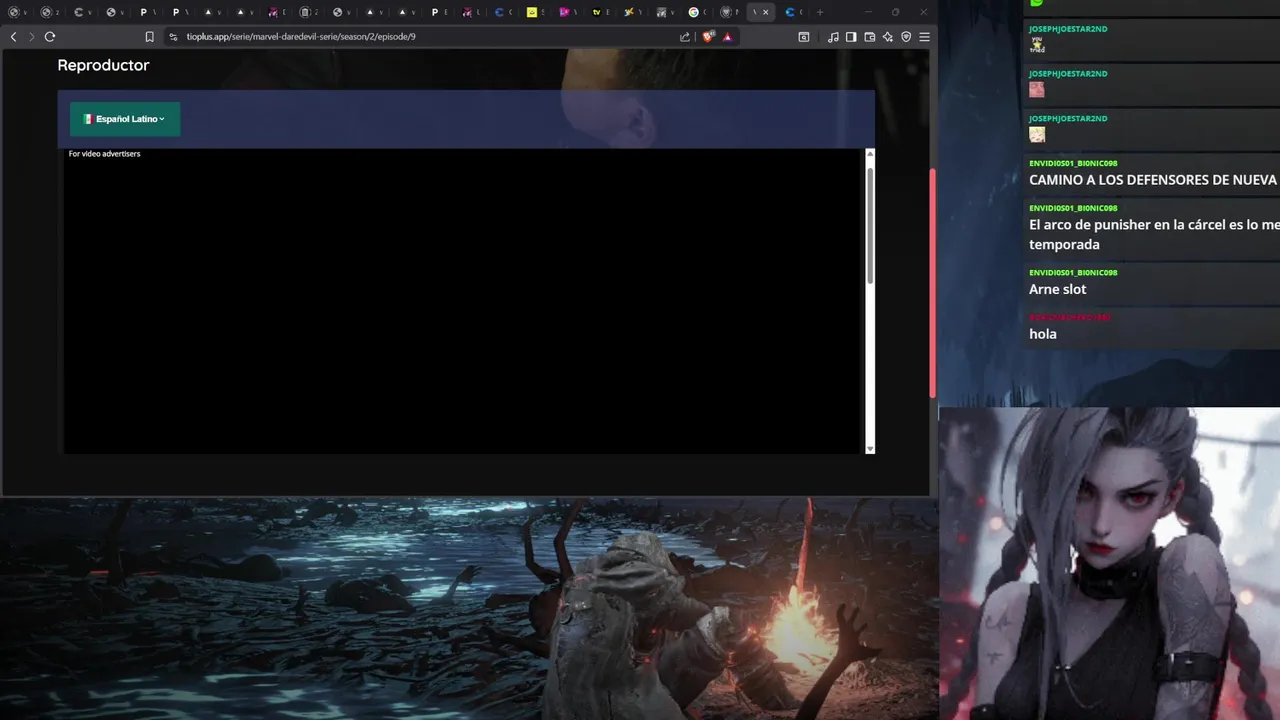Viewport: 1280px width, 720px height.
Task: Go forward in browser history
Action: pos(31,37)
